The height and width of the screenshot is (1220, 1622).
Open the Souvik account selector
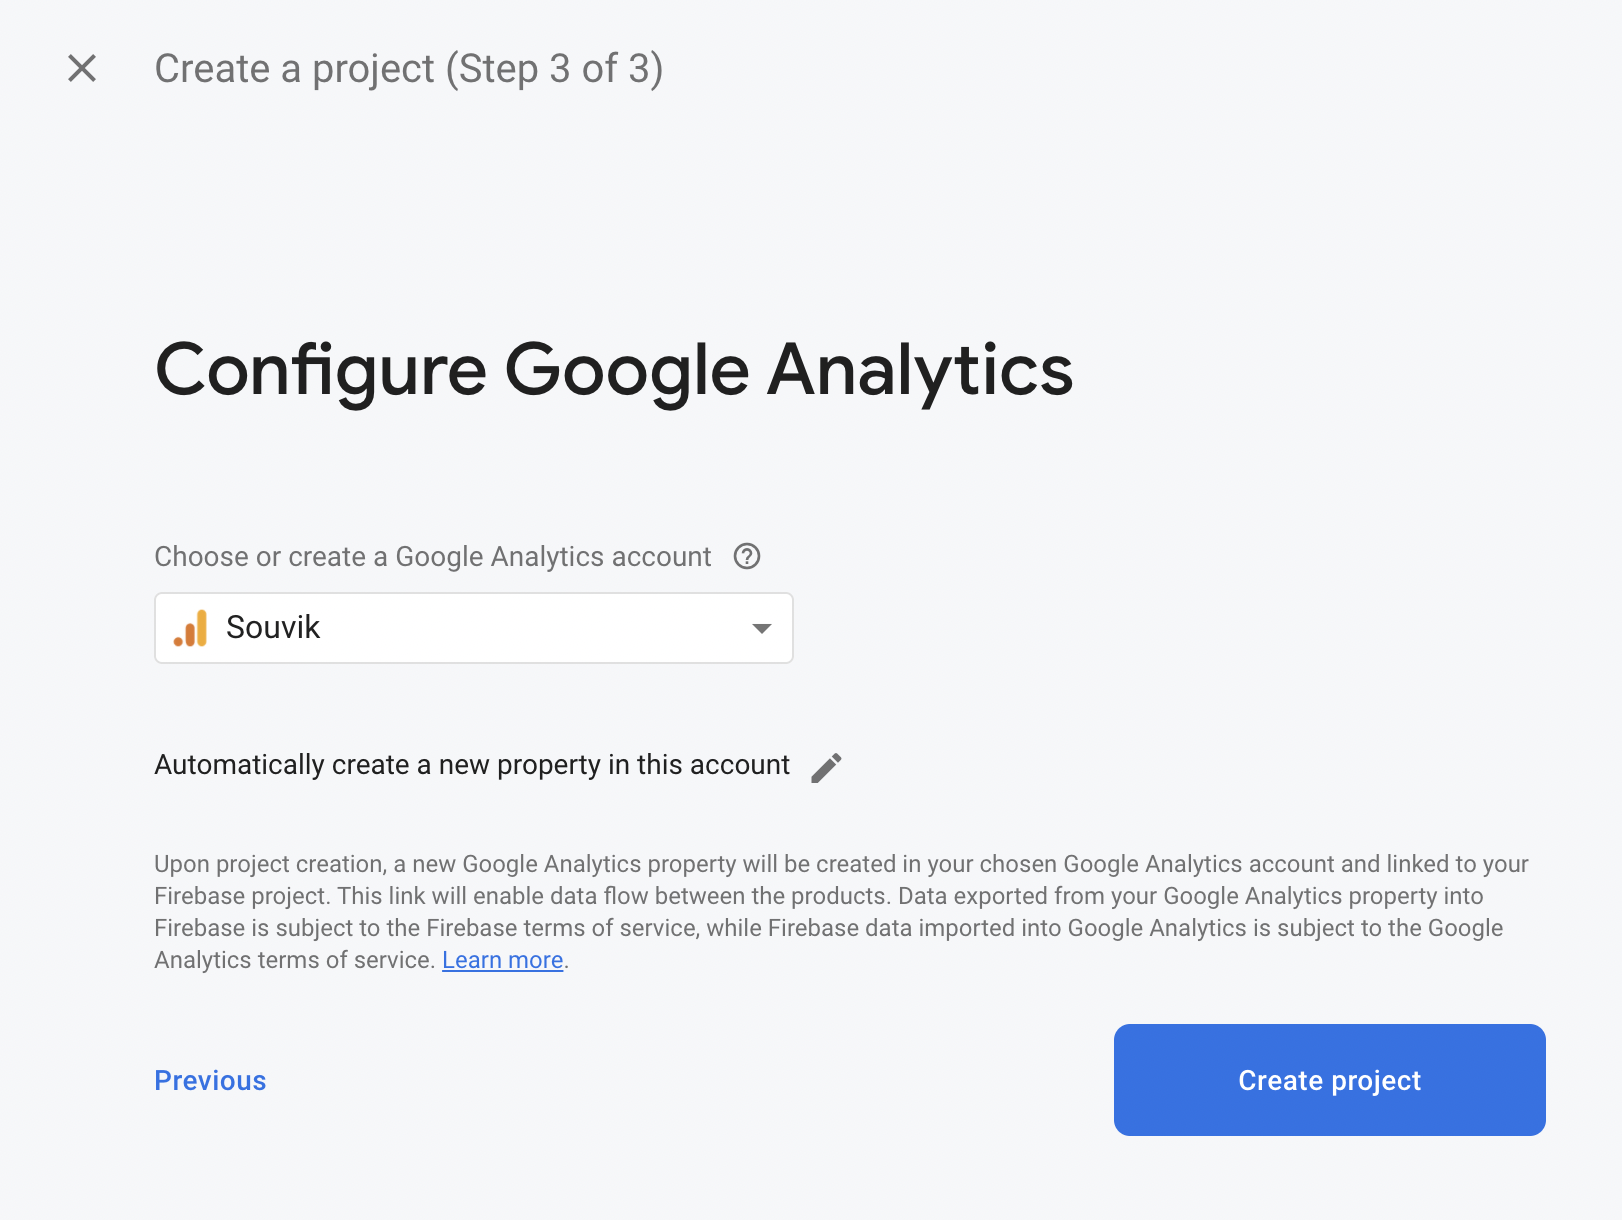(473, 628)
